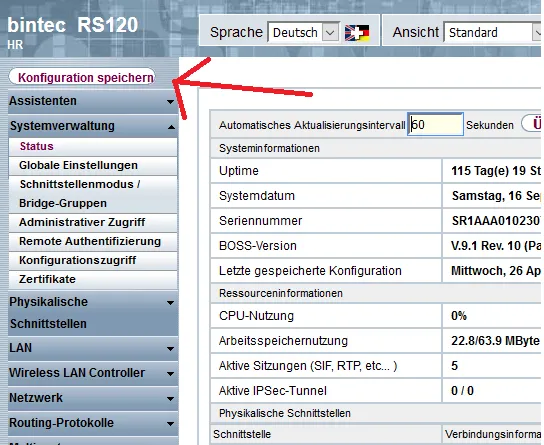Screen dimensions: 544x445
Task: Expand the Netzwerk section arrow
Action: (x=170, y=399)
